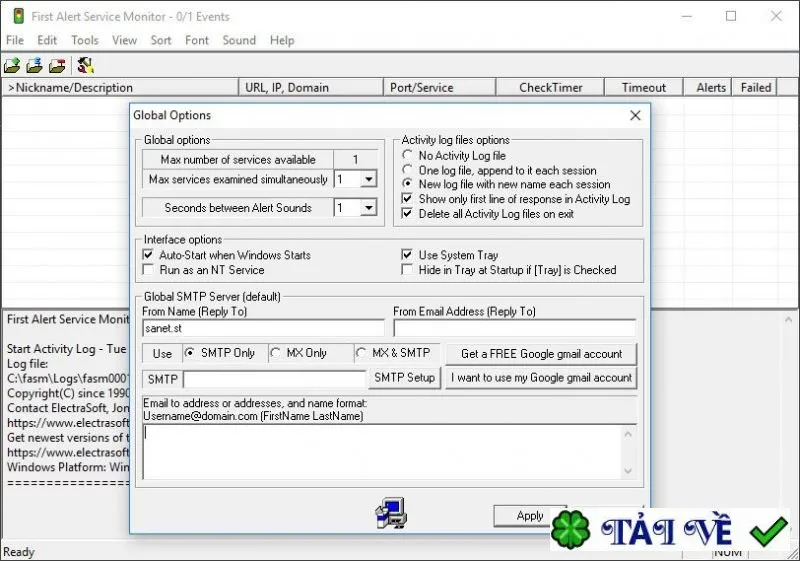Click the green clover icon
Image resolution: width=800 pixels, height=561 pixels.
tap(571, 529)
